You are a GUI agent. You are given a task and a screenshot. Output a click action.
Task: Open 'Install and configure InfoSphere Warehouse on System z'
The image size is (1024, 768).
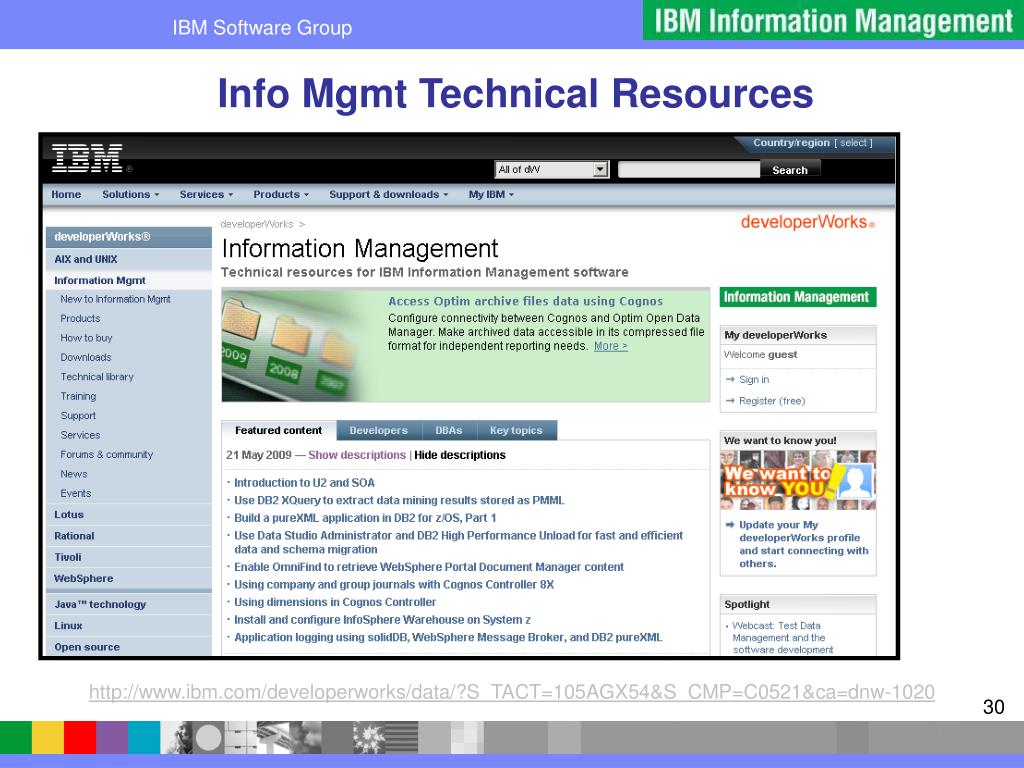click(382, 620)
